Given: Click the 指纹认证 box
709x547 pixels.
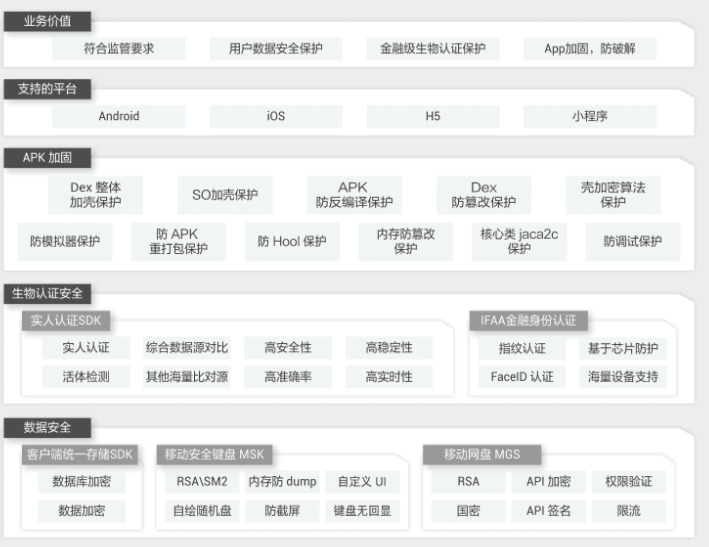Looking at the screenshot, I should (522, 349).
